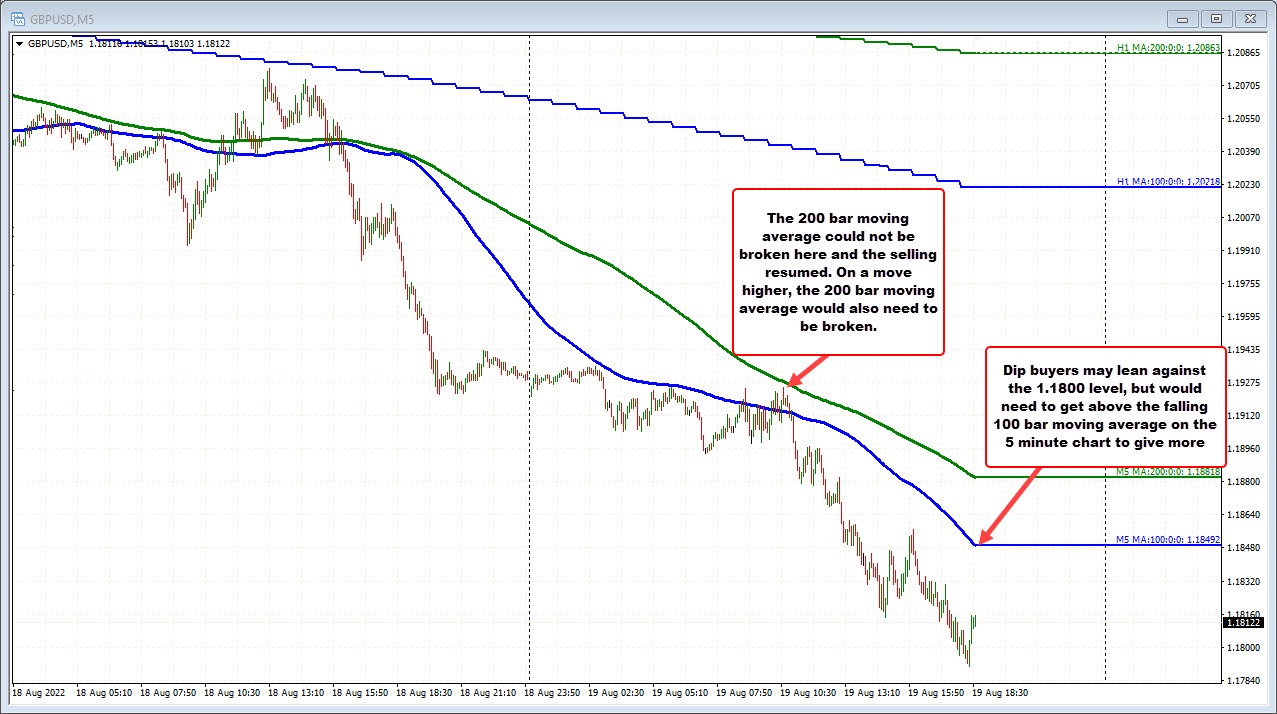The height and width of the screenshot is (714, 1277).
Task: Toggle the blue M5 100 moving average line
Action: tap(1050, 543)
